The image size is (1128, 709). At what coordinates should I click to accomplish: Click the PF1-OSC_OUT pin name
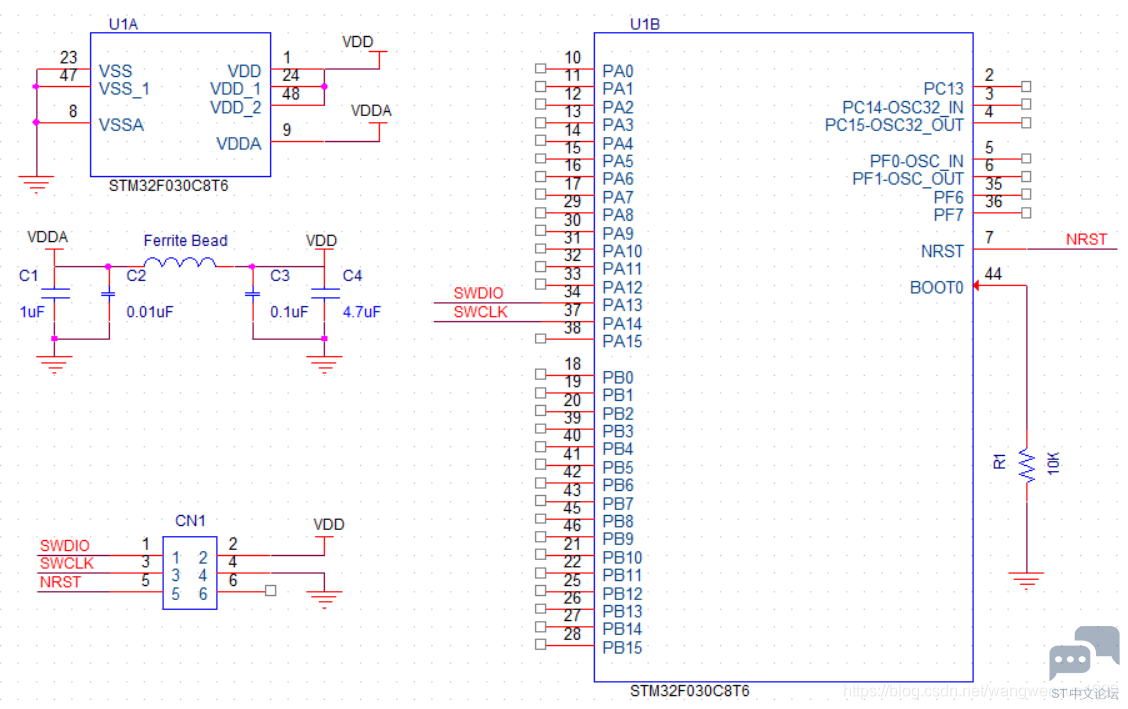click(908, 179)
